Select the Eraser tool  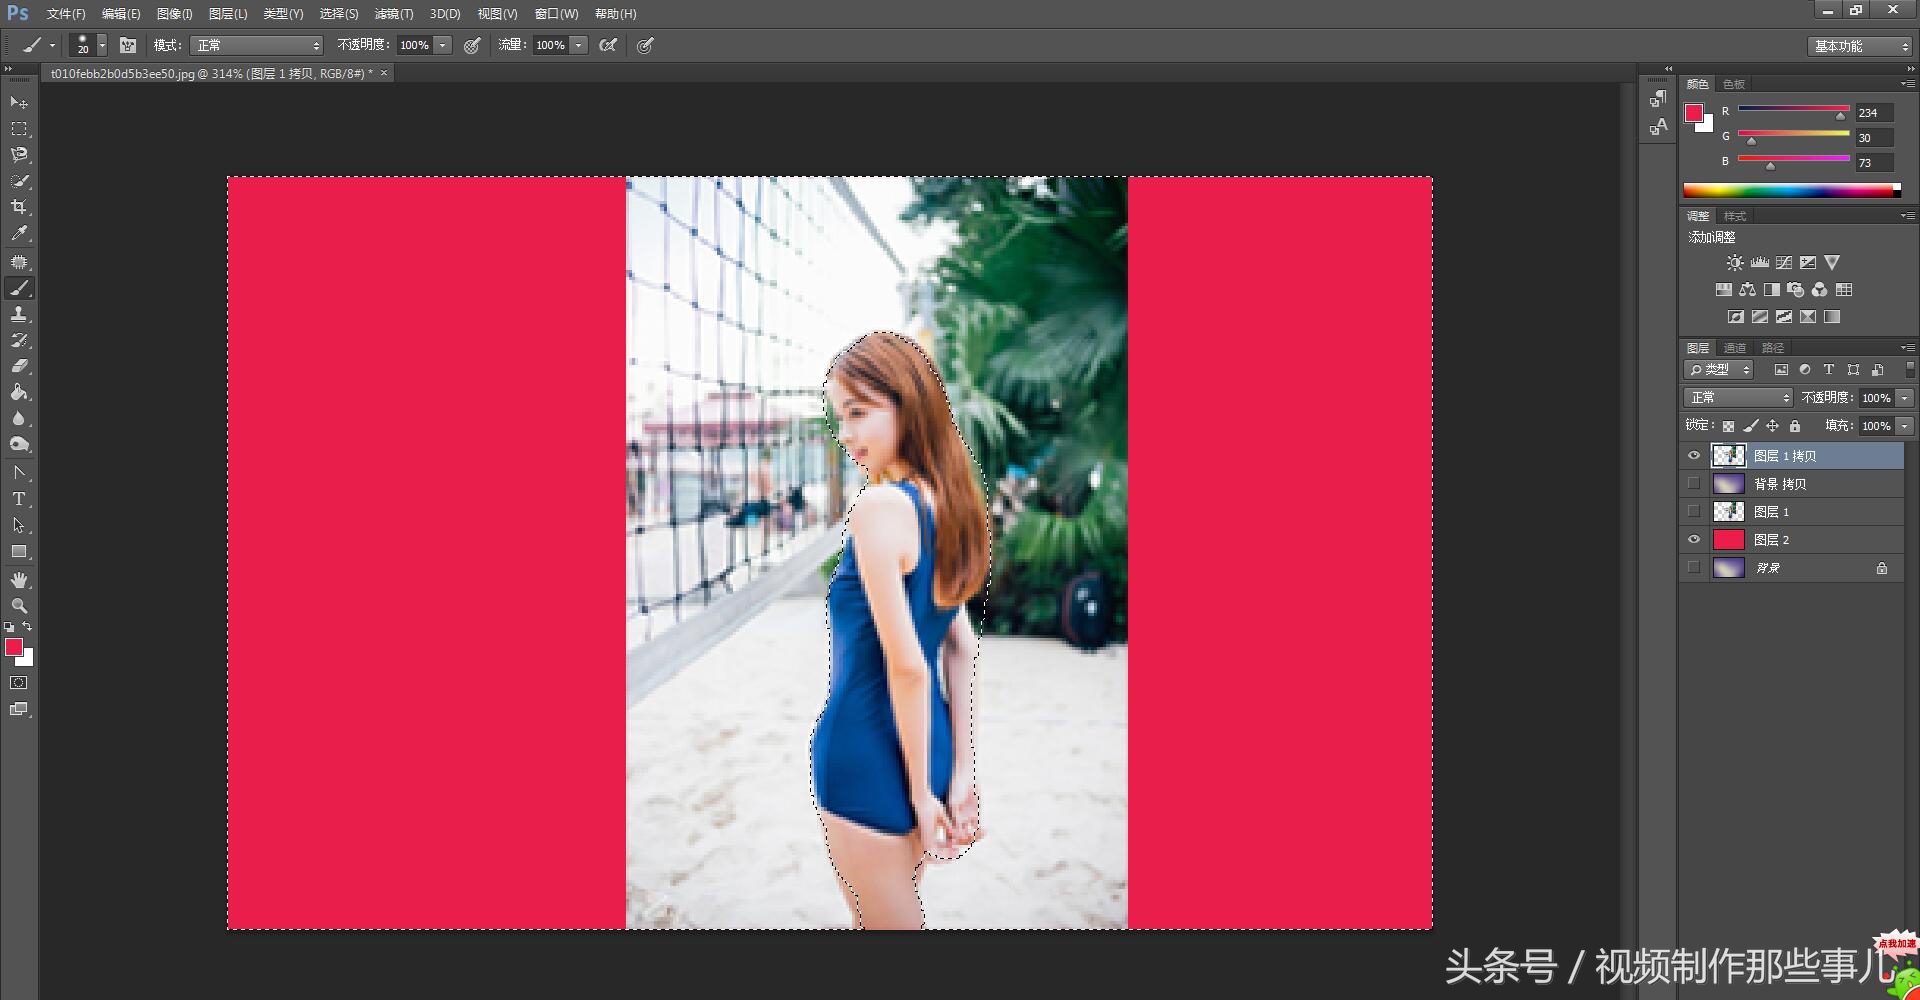19,366
